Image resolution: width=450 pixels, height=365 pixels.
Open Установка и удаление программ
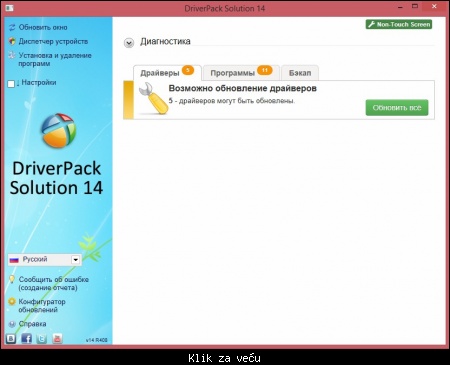coord(55,59)
